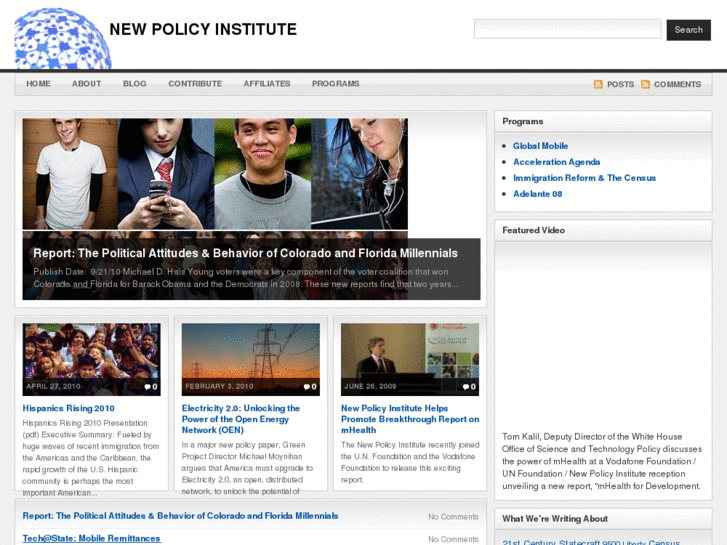Click the Hispanics Rising crowd thumbnail
The height and width of the screenshot is (545, 727).
[91, 359]
